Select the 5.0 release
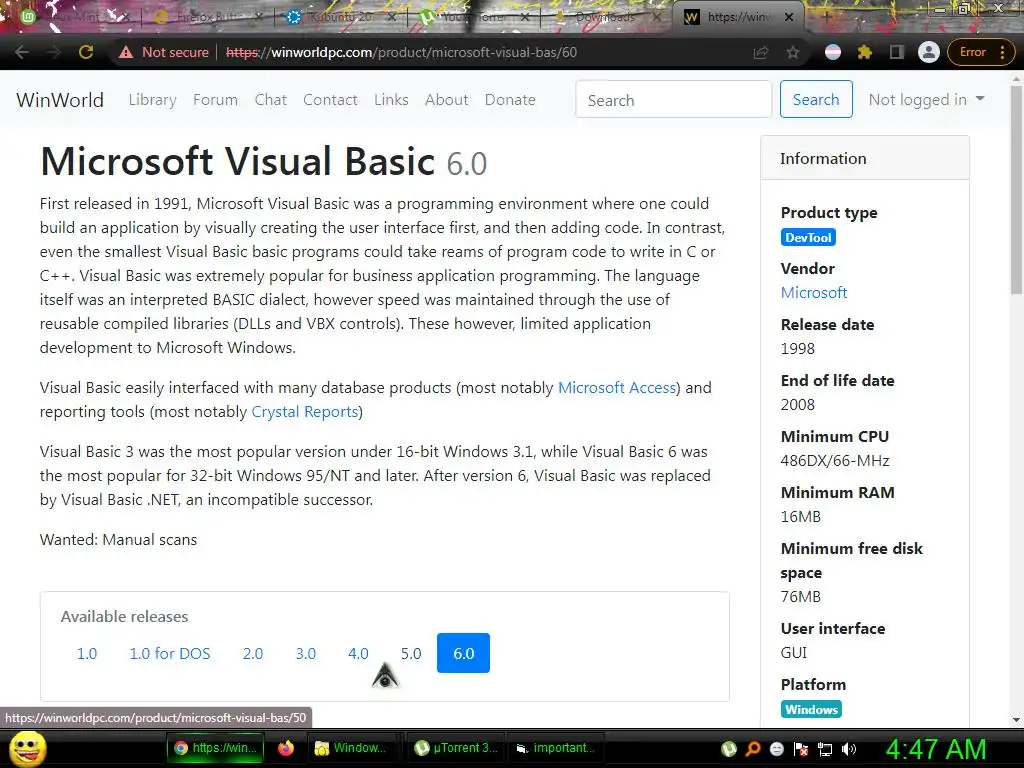Screen dimensions: 1024x768 pos(411,653)
